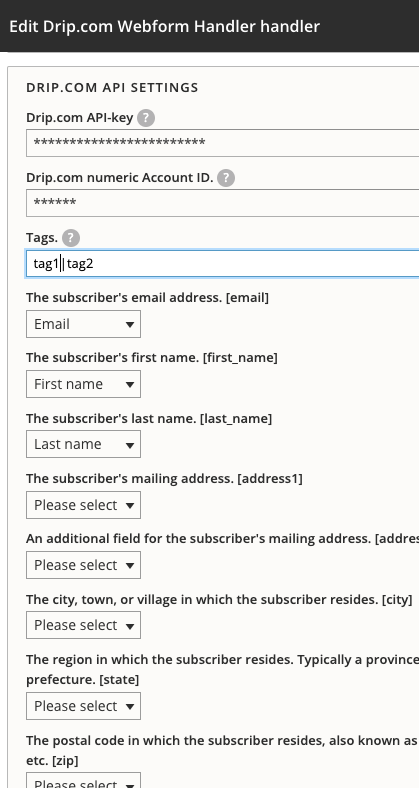Focus the Drip.com API-key input field

pyautogui.click(x=223, y=143)
